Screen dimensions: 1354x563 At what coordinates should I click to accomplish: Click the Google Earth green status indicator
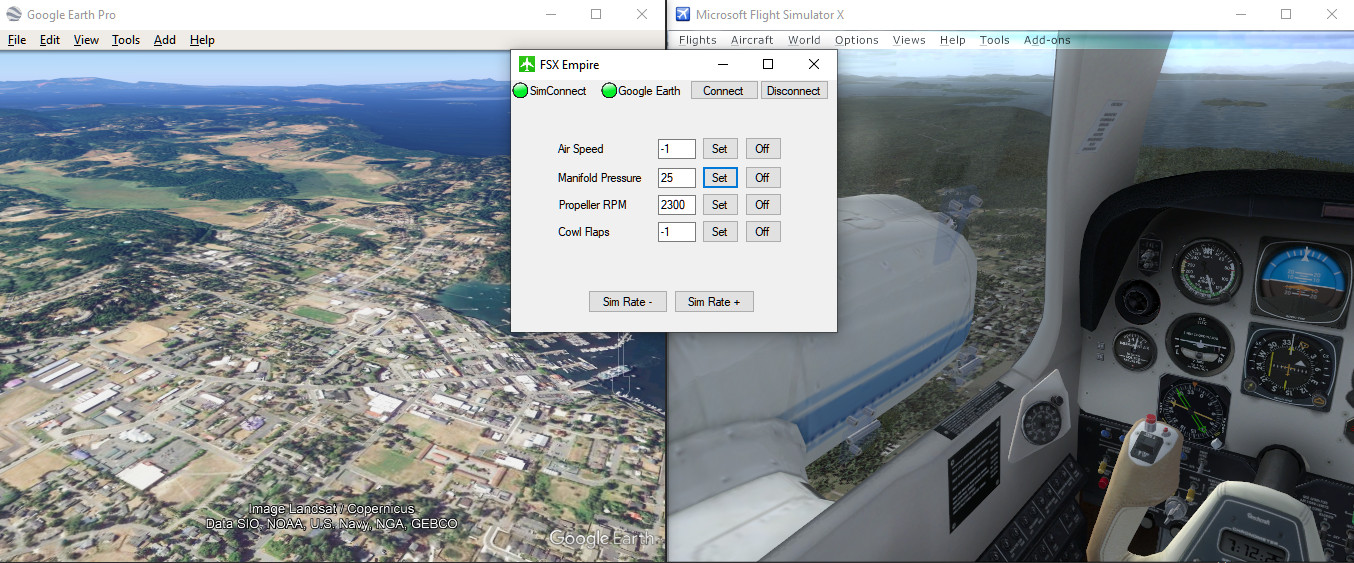(x=609, y=91)
